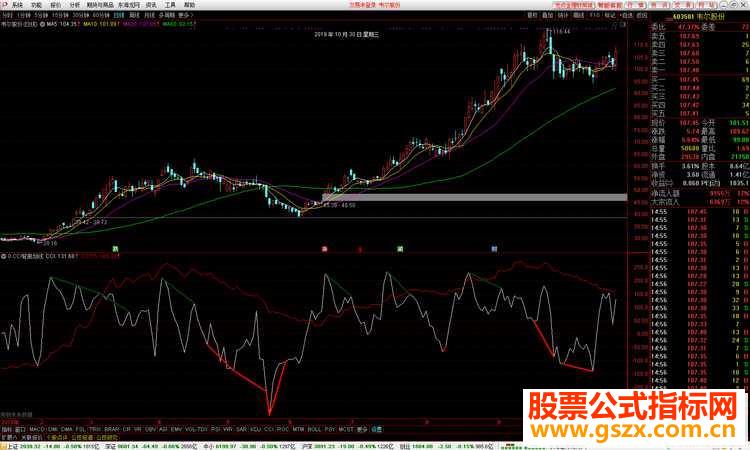
Task: Open the 报价 menu
Action: [x=55, y=5]
